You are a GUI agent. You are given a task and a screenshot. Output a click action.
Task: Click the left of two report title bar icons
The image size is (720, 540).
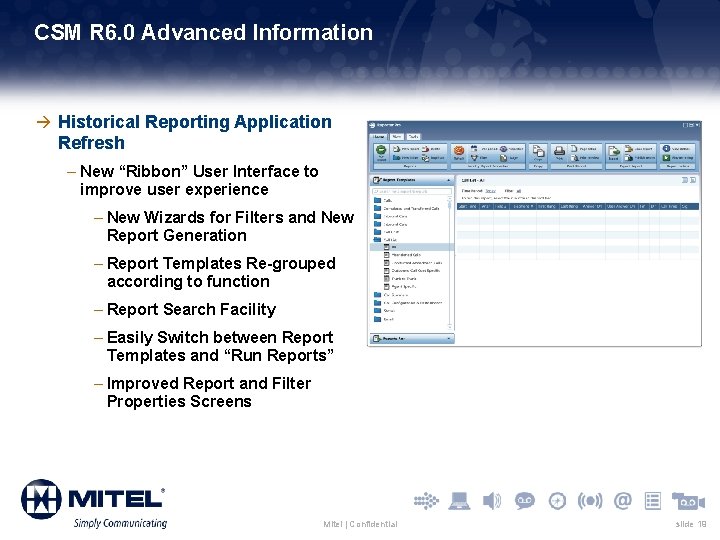point(685,180)
